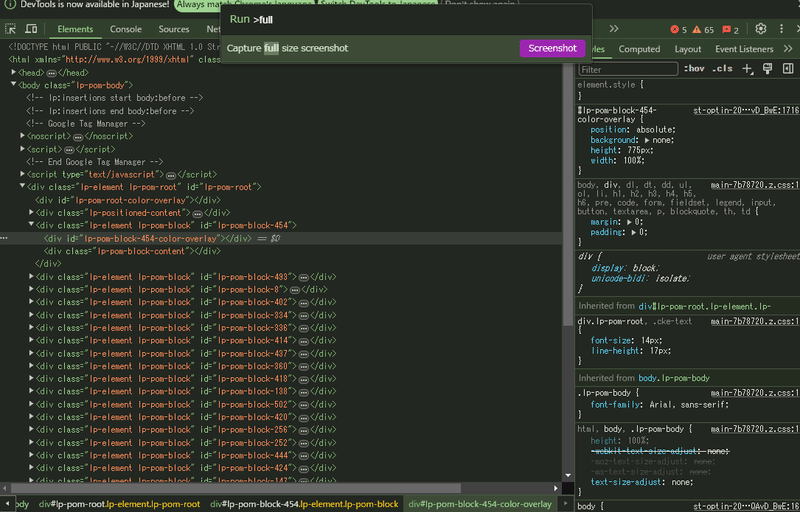
Task: Click the ellipsis badge of lp-positioned-content div
Action: pyautogui.click(x=197, y=214)
